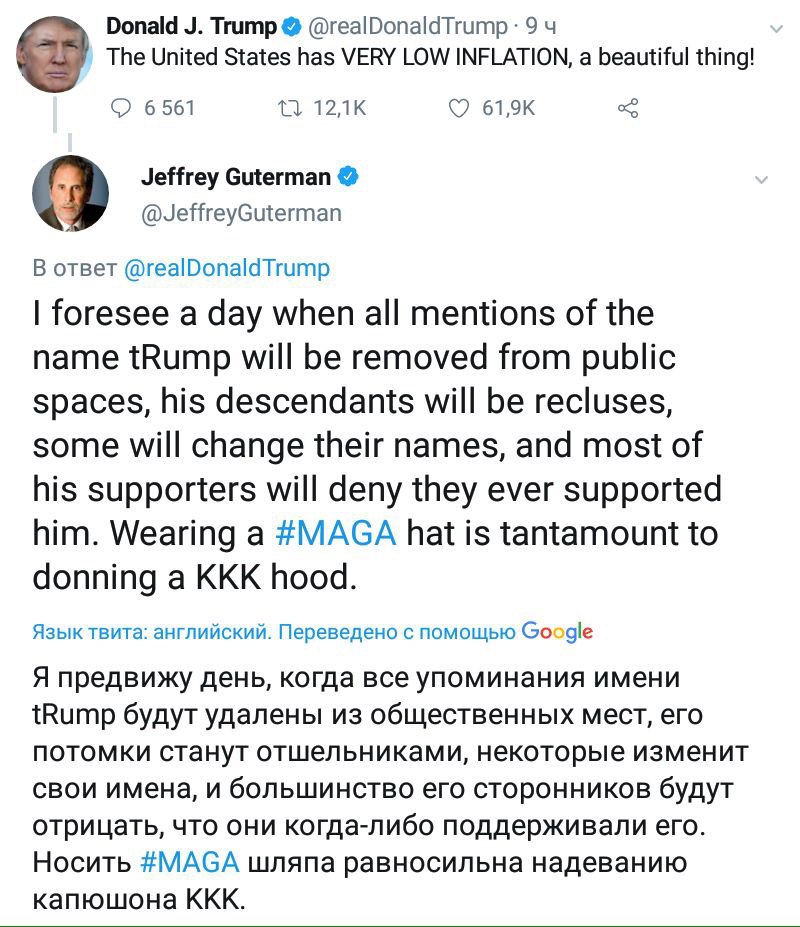800x927 pixels.
Task: Like the tweet with the heart icon
Action: pos(459,108)
